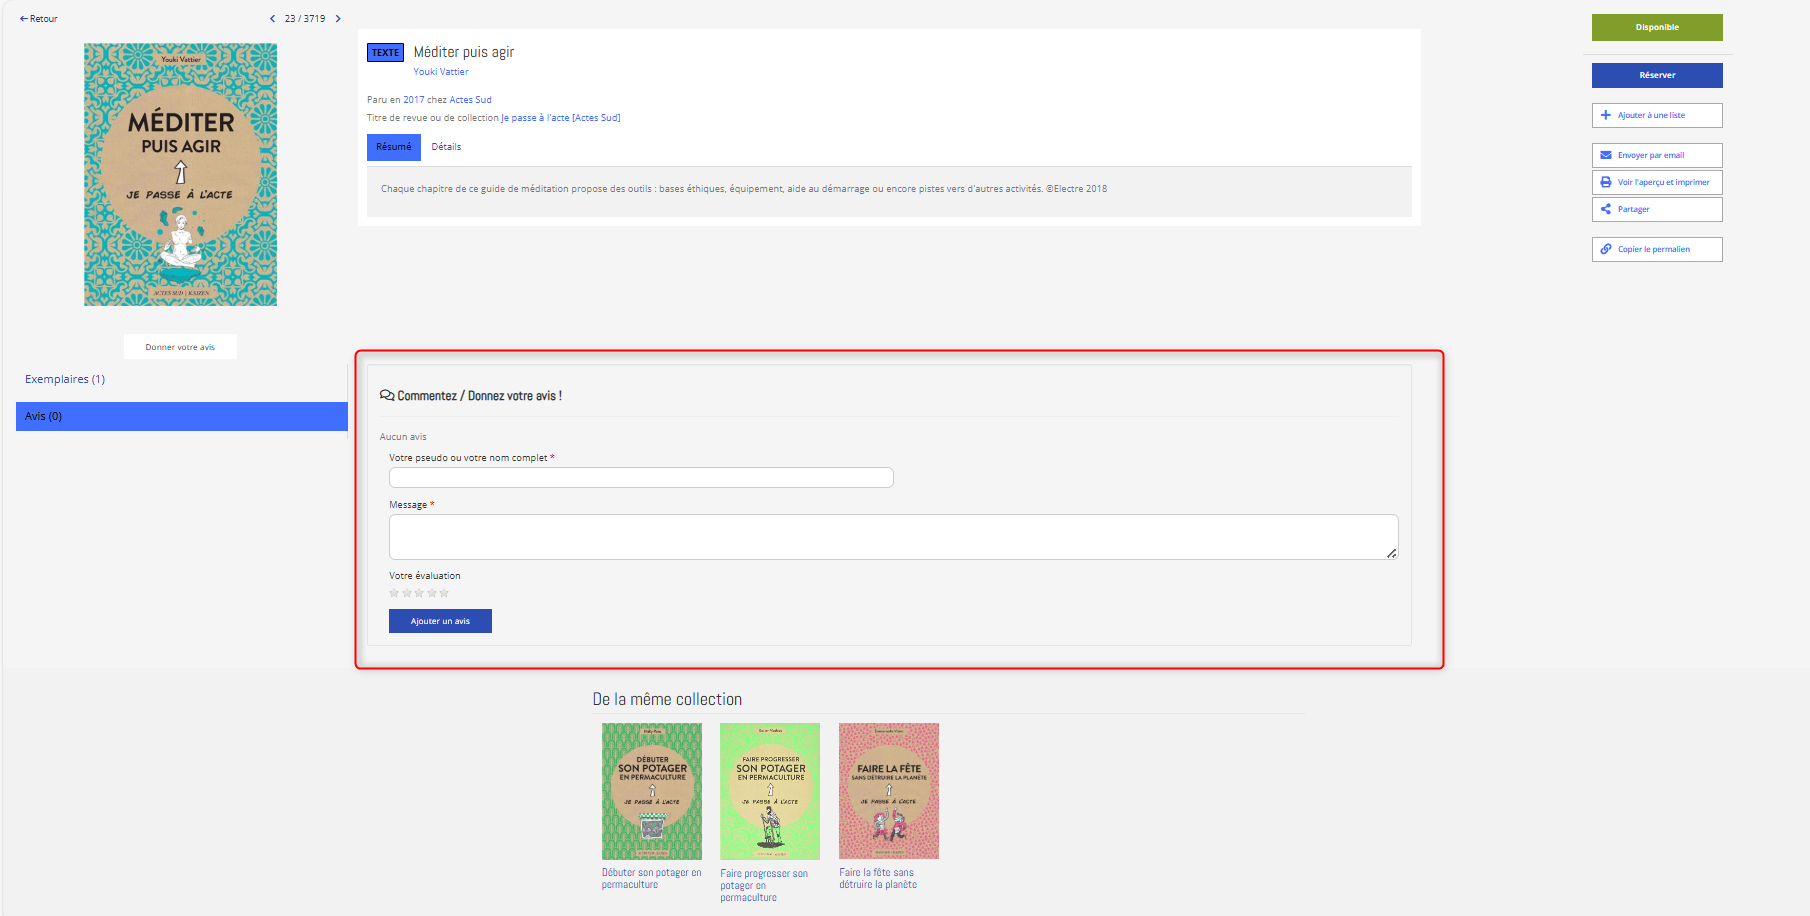Screen dimensions: 1810x916
Task: Click the share icon next to Partager
Action: point(1606,209)
